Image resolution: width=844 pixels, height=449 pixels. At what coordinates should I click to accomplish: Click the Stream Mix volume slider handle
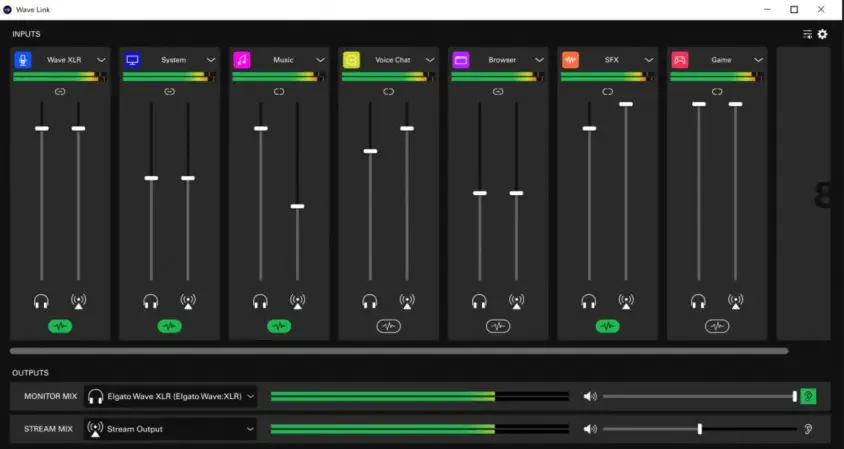click(x=700, y=429)
